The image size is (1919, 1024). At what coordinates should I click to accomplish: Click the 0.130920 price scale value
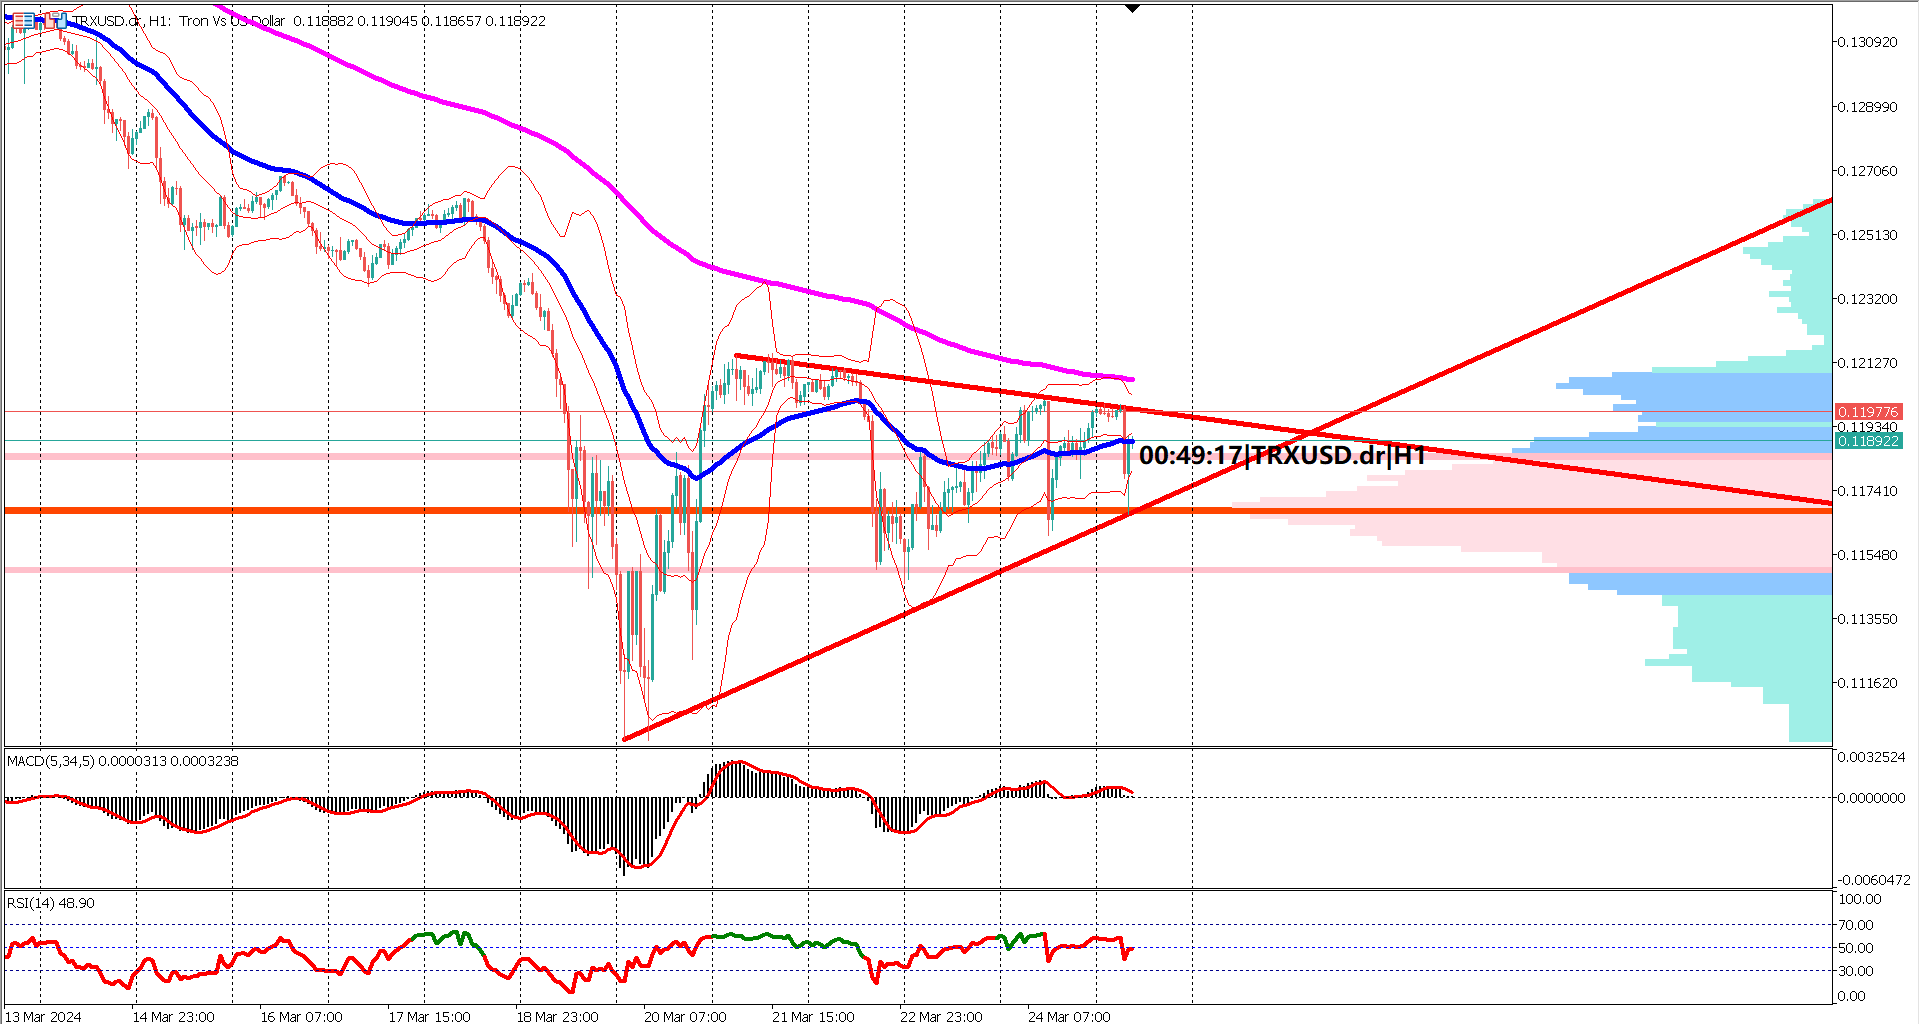tap(1867, 42)
